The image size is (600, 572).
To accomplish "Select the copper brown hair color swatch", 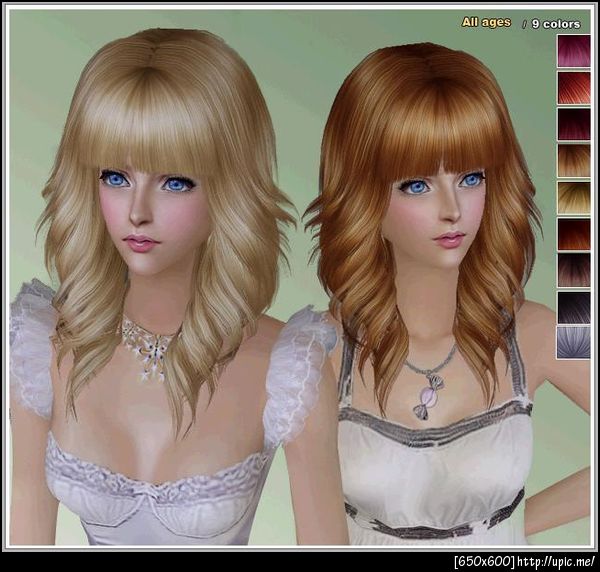I will [x=574, y=161].
